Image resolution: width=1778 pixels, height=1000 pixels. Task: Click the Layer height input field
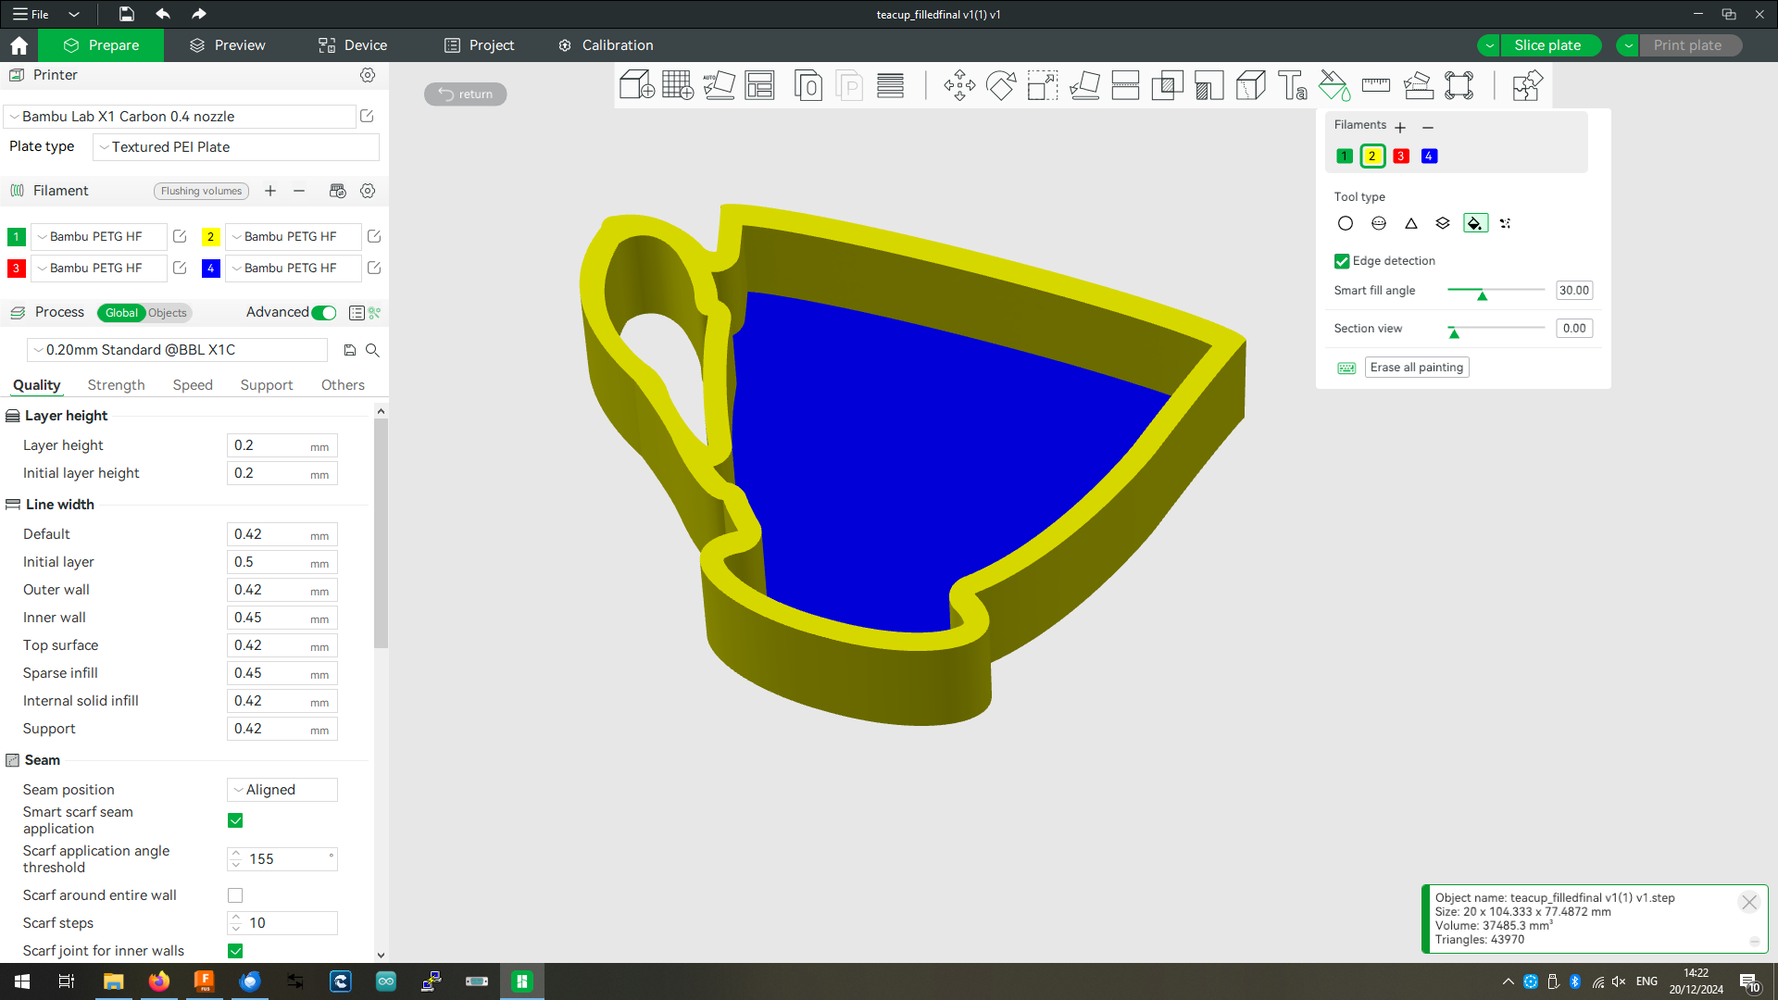[x=268, y=446]
